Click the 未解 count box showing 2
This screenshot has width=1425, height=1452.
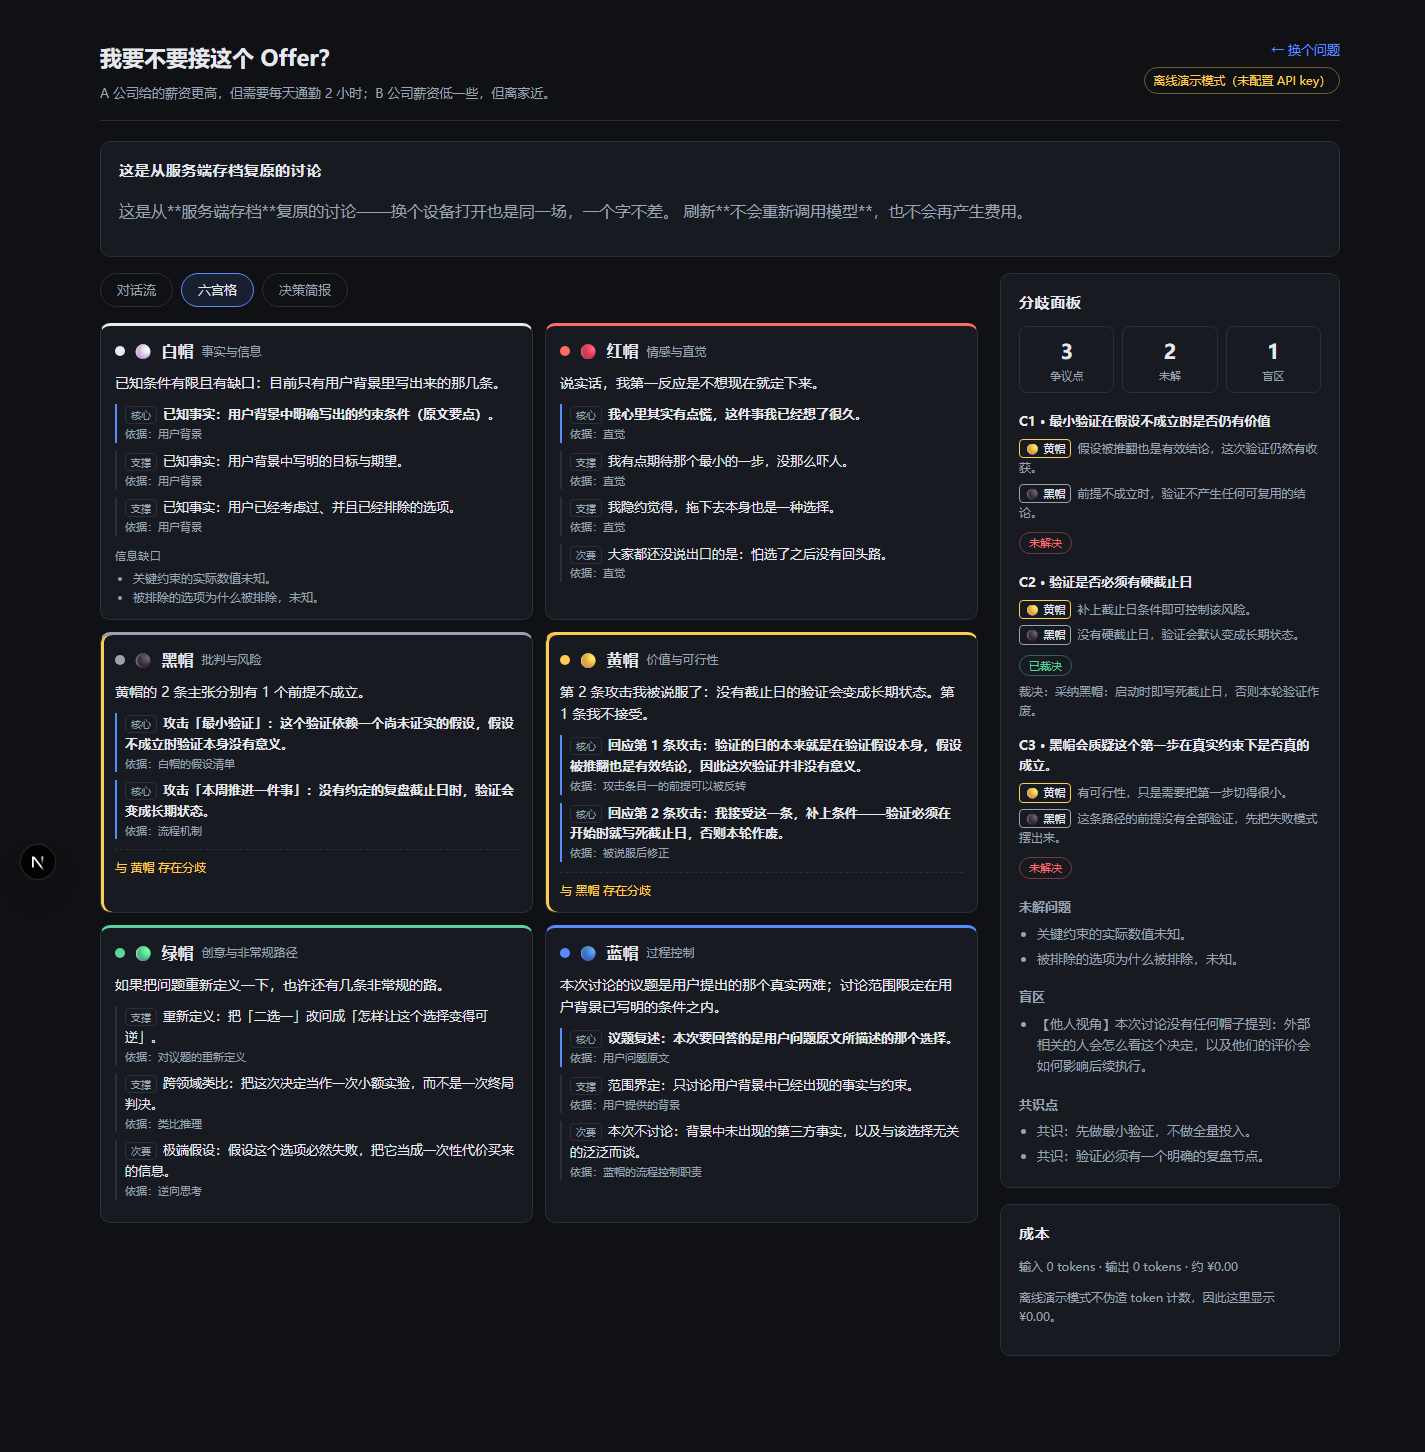click(1170, 360)
